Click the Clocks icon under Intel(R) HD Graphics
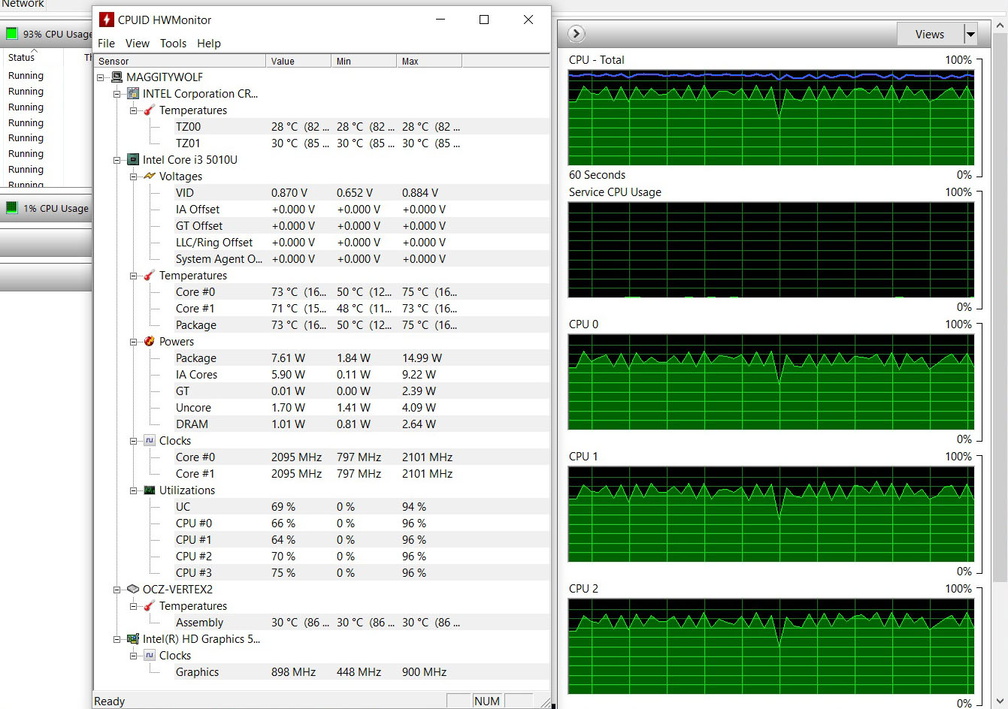The height and width of the screenshot is (709, 1008). click(x=150, y=655)
